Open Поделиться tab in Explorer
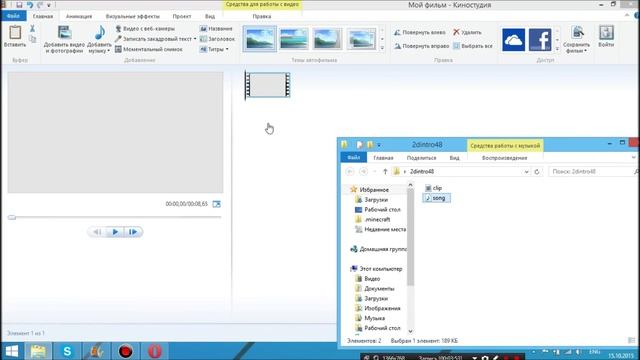 tap(422, 158)
